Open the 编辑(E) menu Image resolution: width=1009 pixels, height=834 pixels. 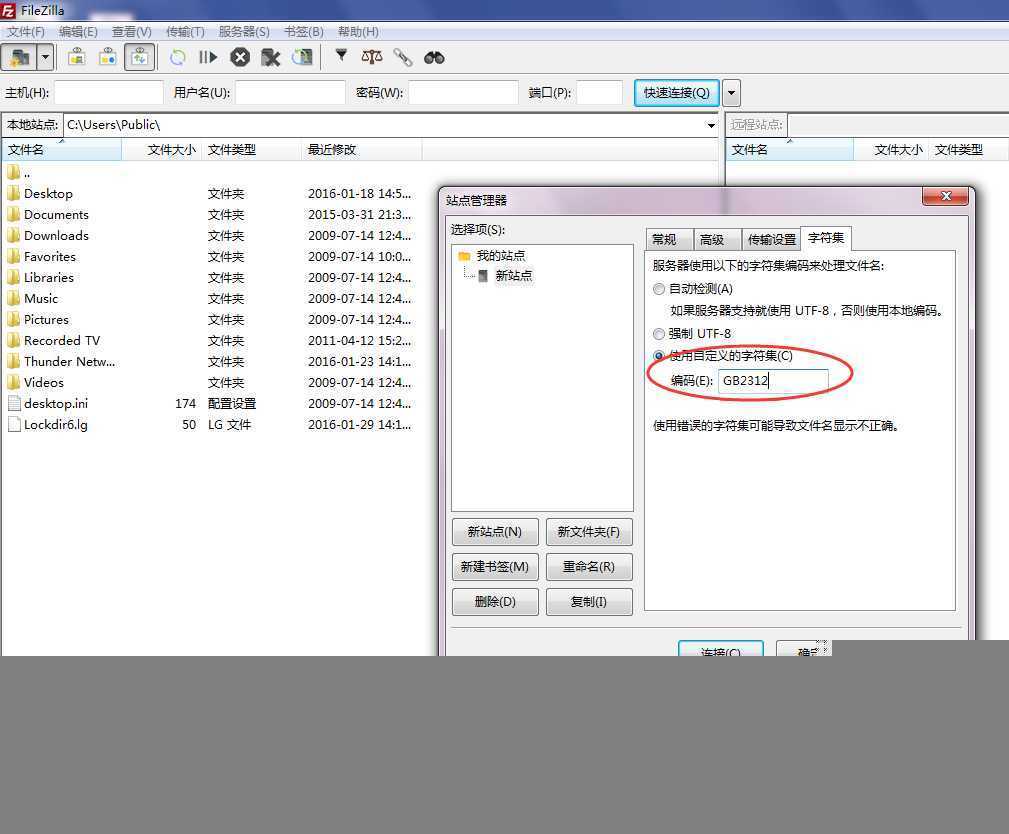[78, 32]
